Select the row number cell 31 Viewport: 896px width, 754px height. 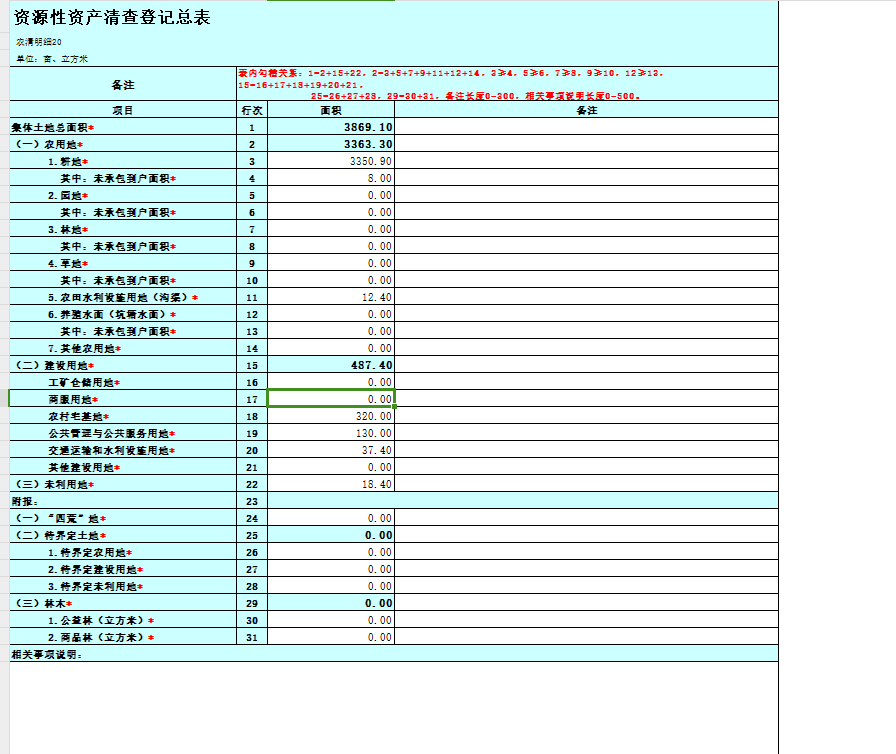click(252, 637)
